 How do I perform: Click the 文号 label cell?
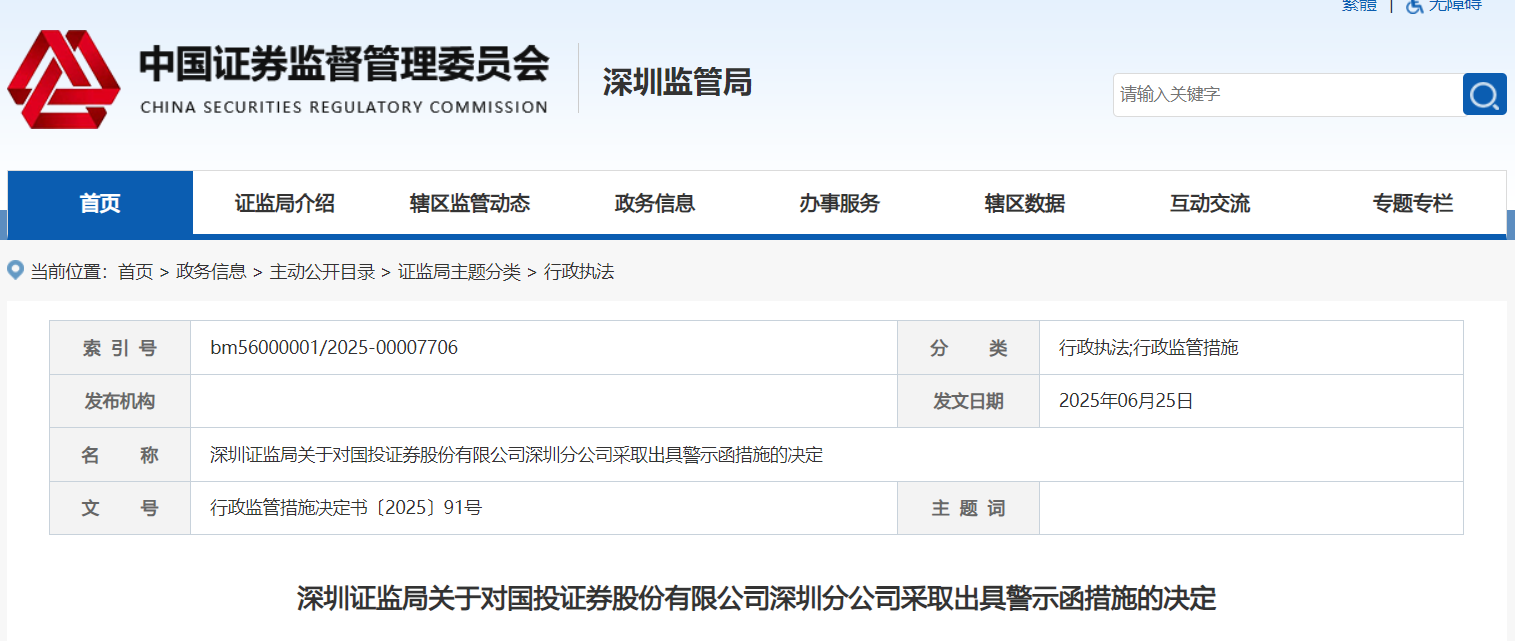click(120, 508)
